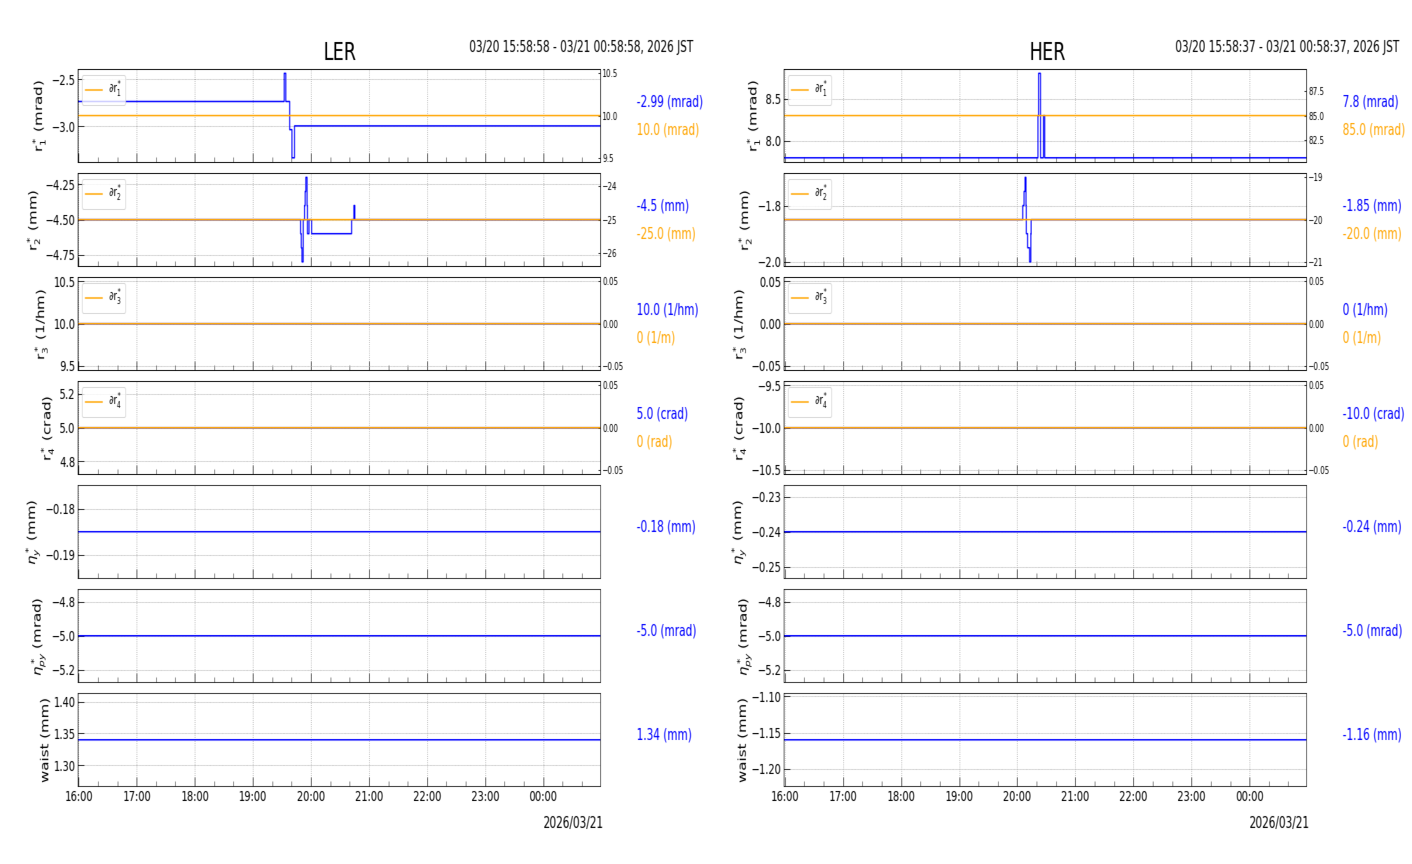1412x864 pixels.
Task: Click the HER 7.8 (mrad) readout
Action: pos(1369,102)
